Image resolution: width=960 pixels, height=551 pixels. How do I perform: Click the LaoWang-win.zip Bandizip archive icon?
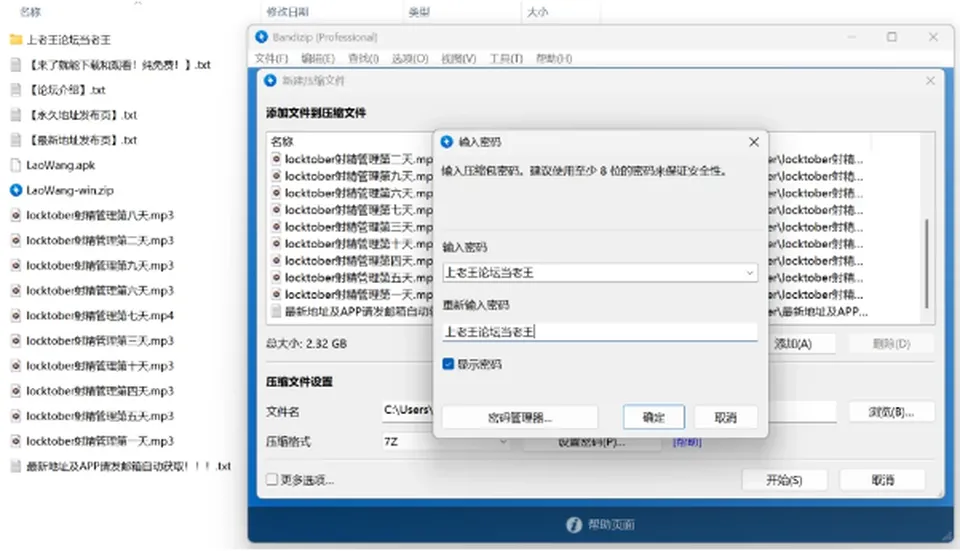[16, 190]
